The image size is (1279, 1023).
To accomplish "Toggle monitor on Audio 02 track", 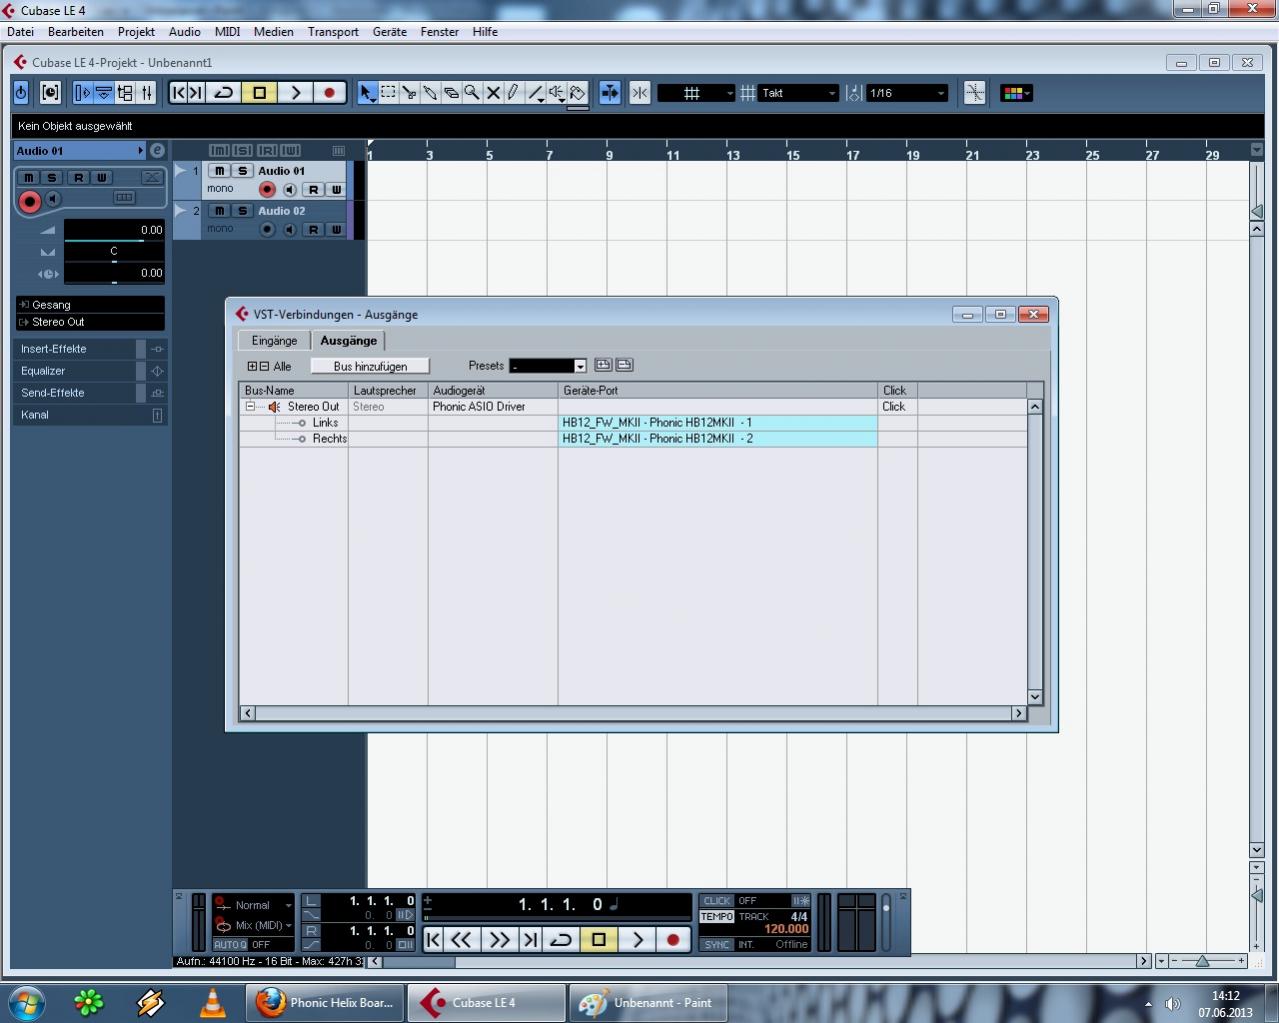I will (289, 229).
